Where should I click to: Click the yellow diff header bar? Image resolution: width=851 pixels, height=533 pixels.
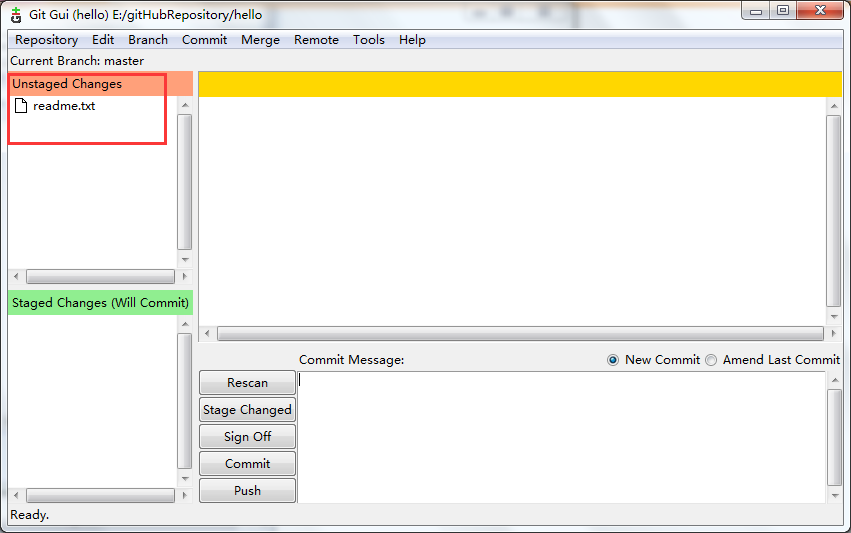[x=520, y=84]
